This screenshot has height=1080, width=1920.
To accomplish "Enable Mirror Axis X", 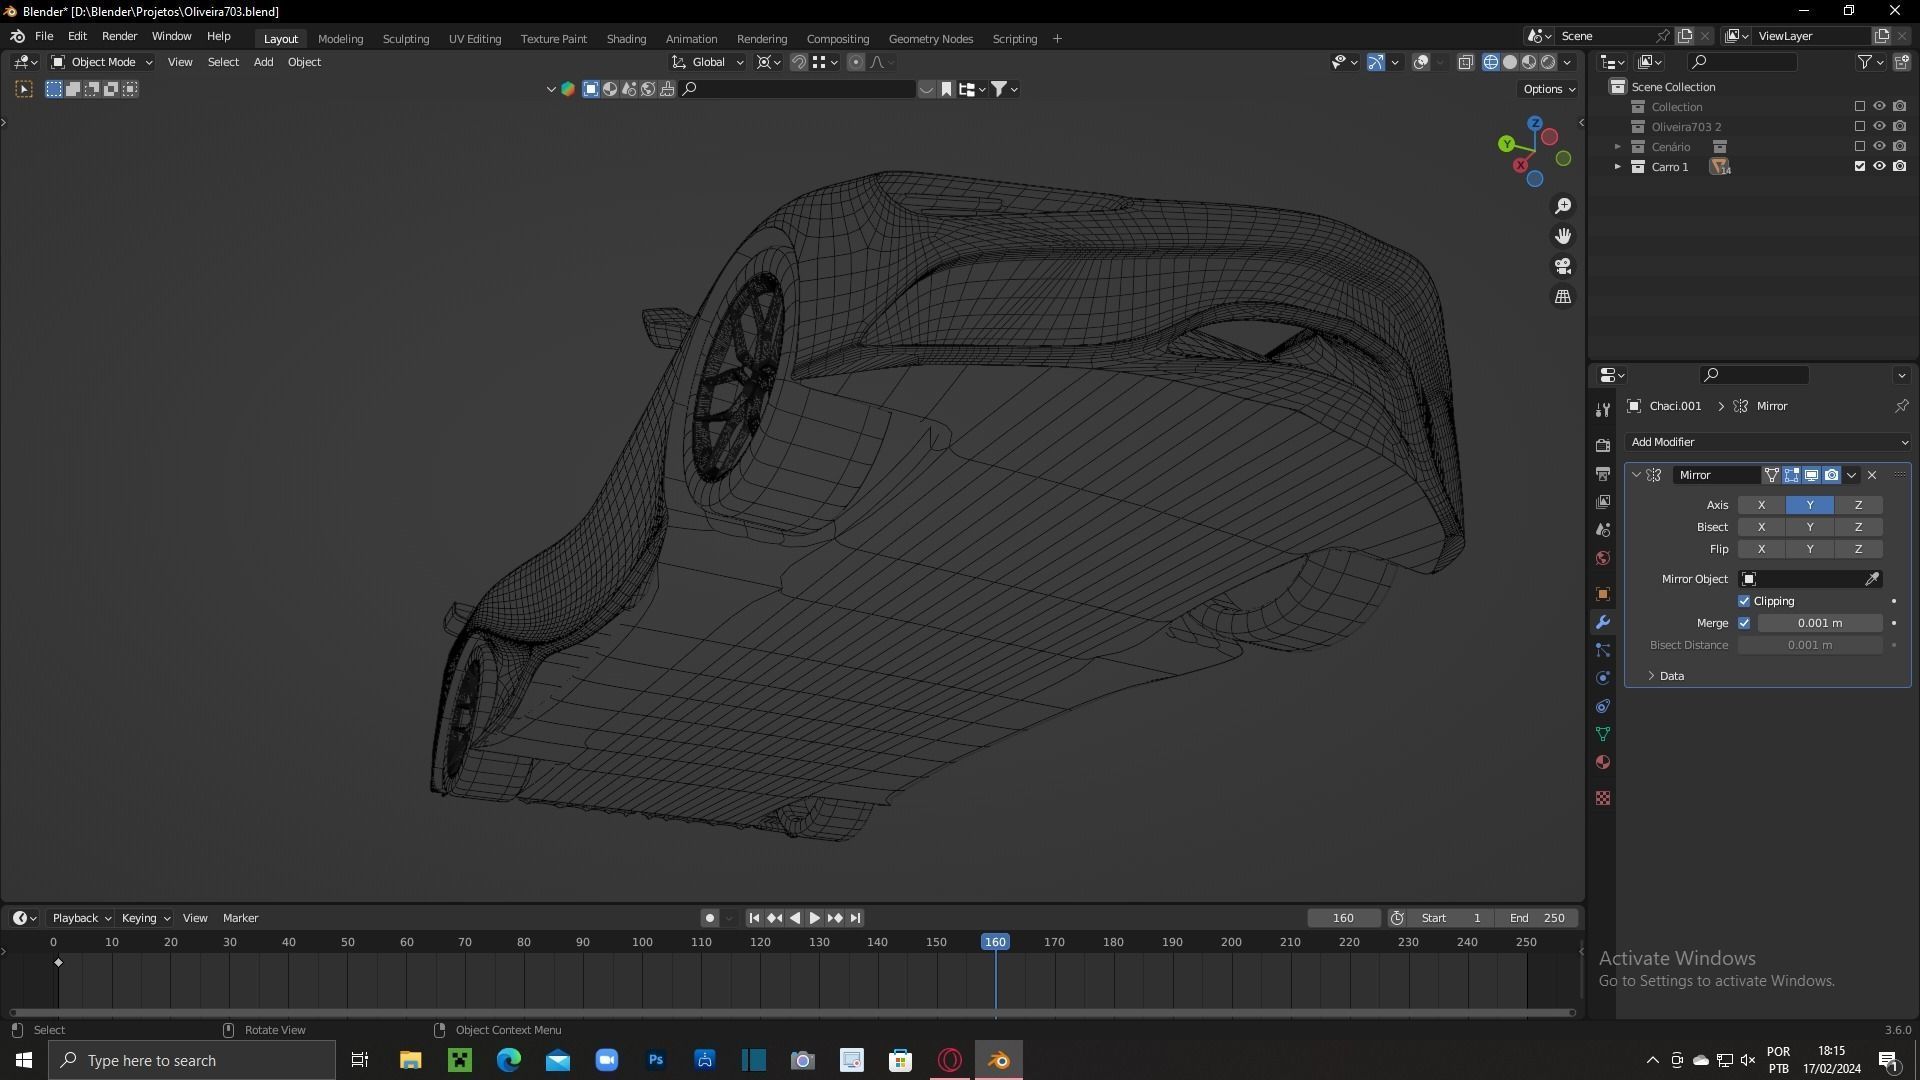I will pos(1761,505).
